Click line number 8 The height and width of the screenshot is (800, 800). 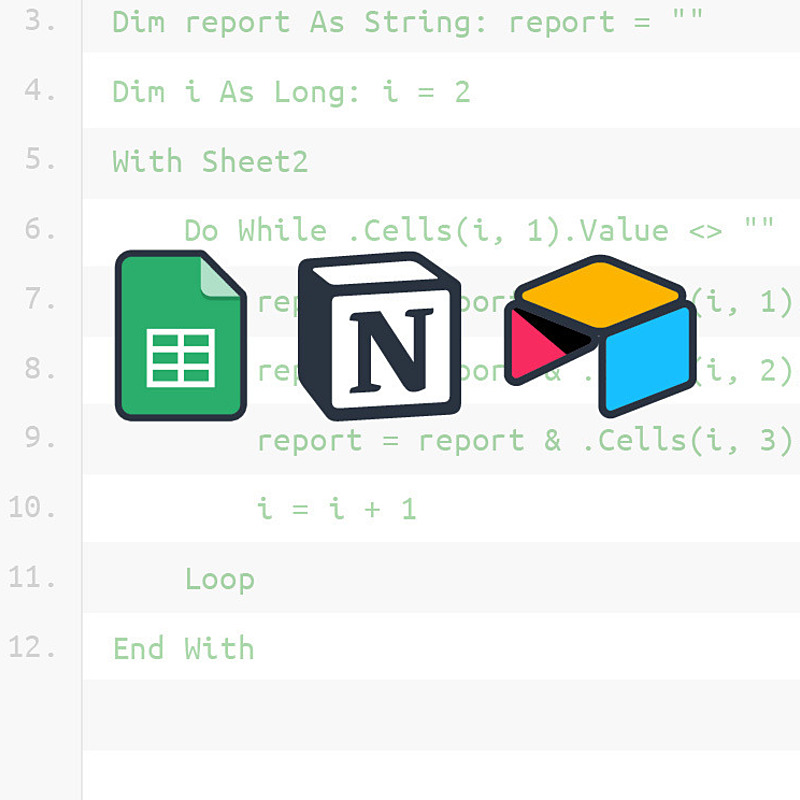coord(40,368)
